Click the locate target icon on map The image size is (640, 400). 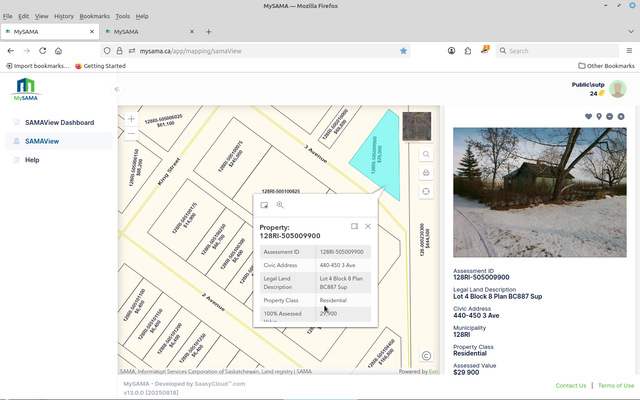click(x=426, y=191)
